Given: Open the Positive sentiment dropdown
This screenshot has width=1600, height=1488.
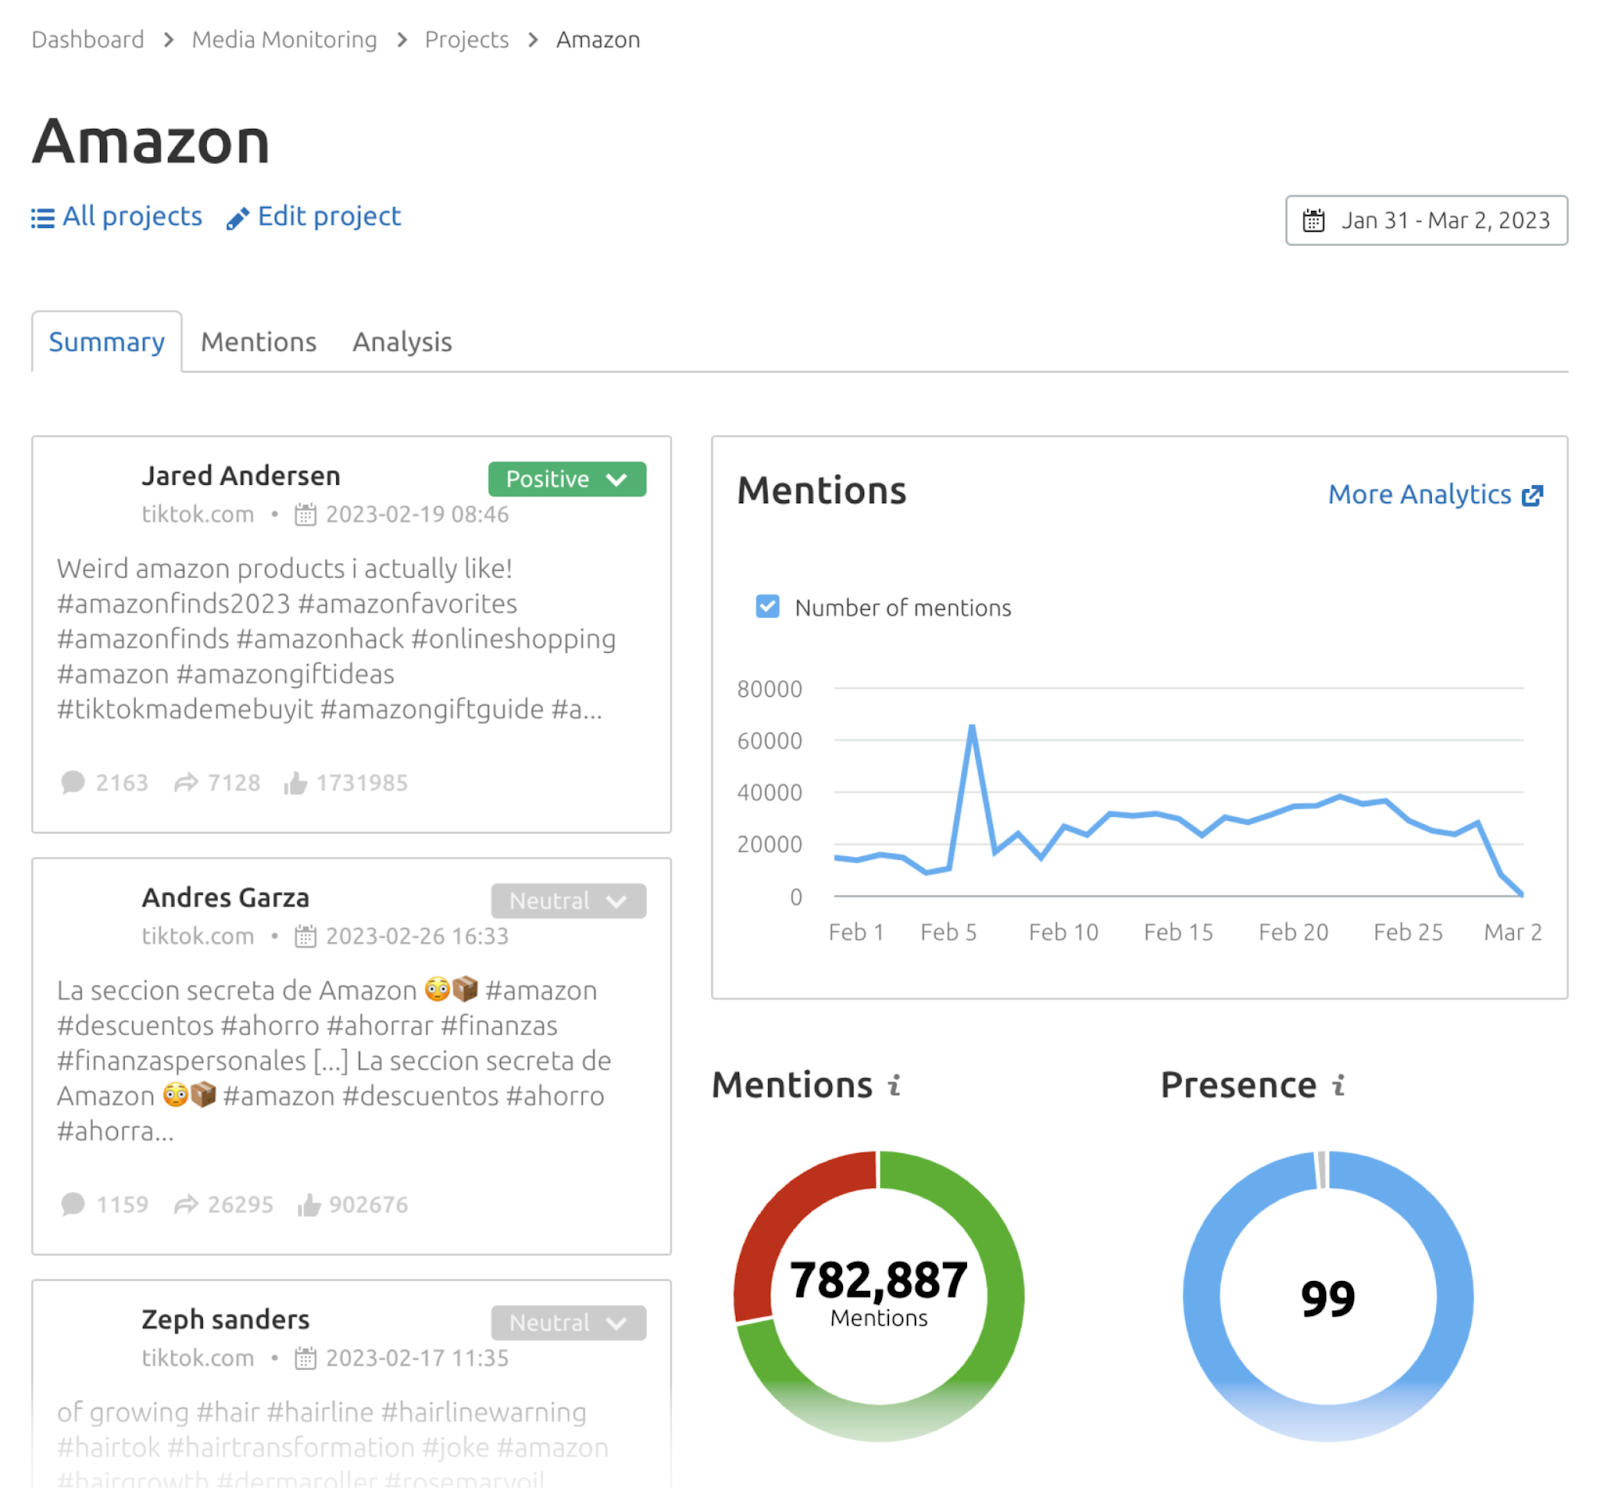Looking at the screenshot, I should tap(566, 479).
